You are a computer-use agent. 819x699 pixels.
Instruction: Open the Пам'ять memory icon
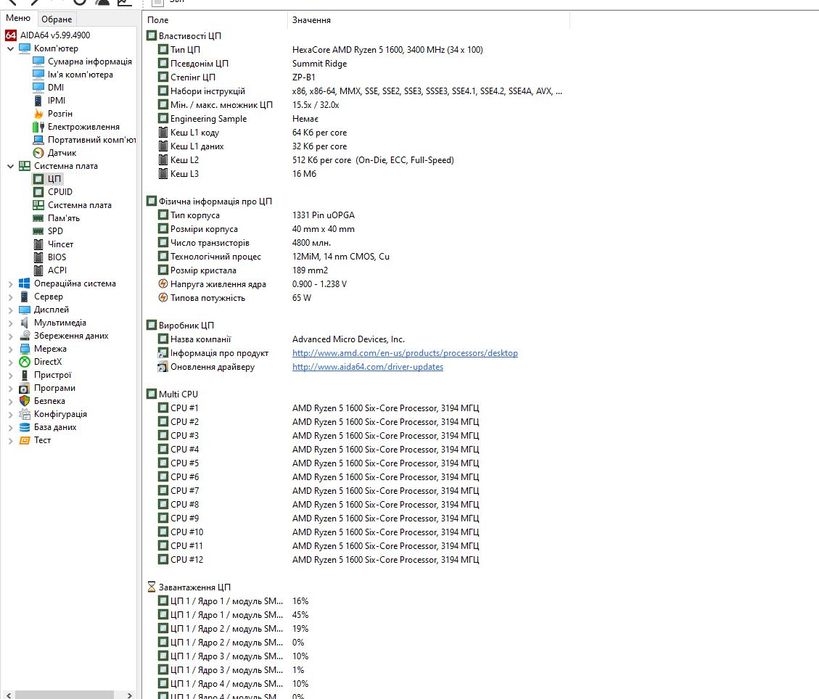(x=38, y=218)
